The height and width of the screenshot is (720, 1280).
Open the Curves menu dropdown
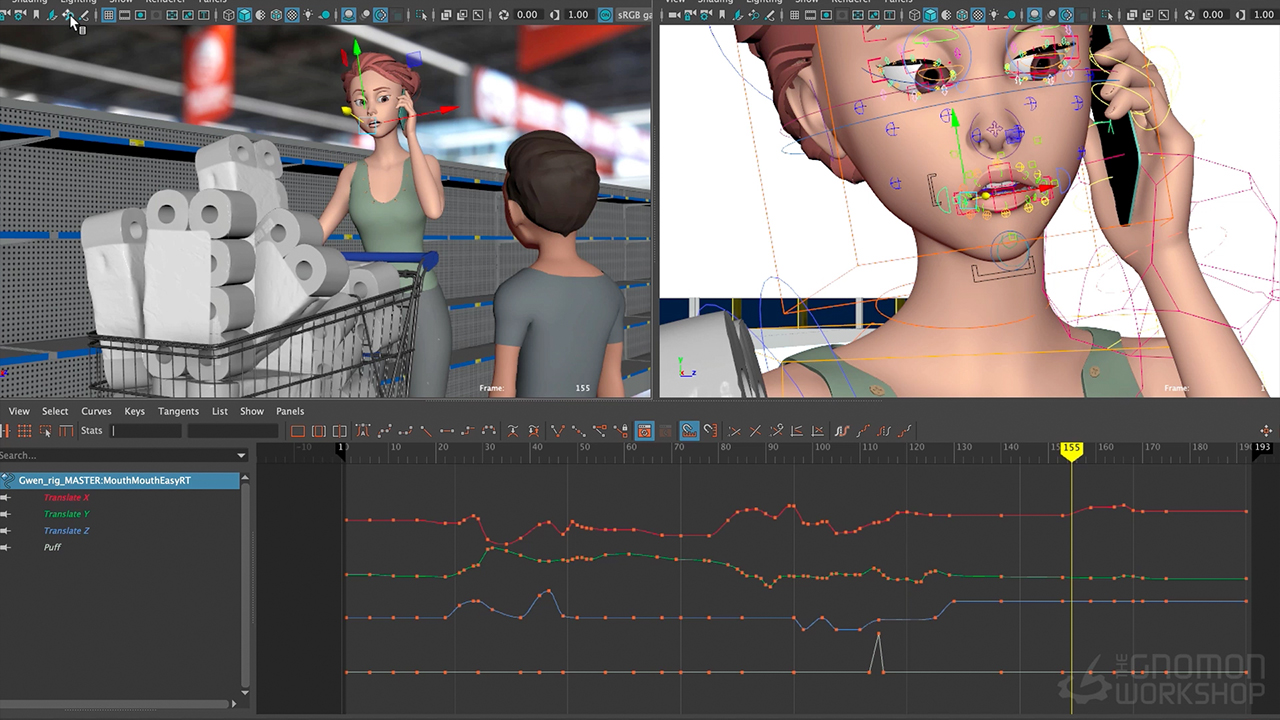click(96, 411)
